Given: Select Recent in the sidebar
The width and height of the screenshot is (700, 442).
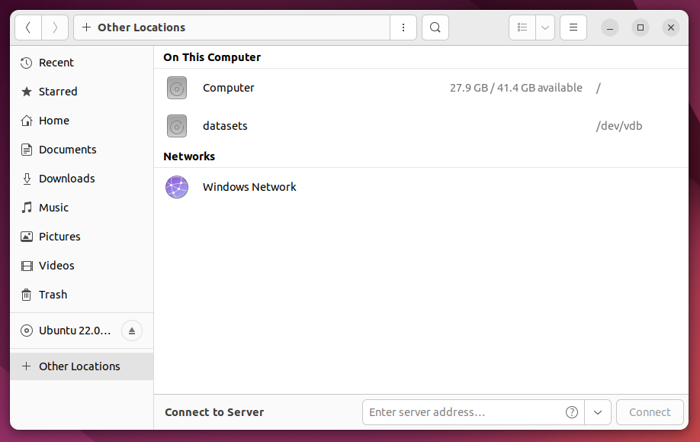Looking at the screenshot, I should [56, 63].
